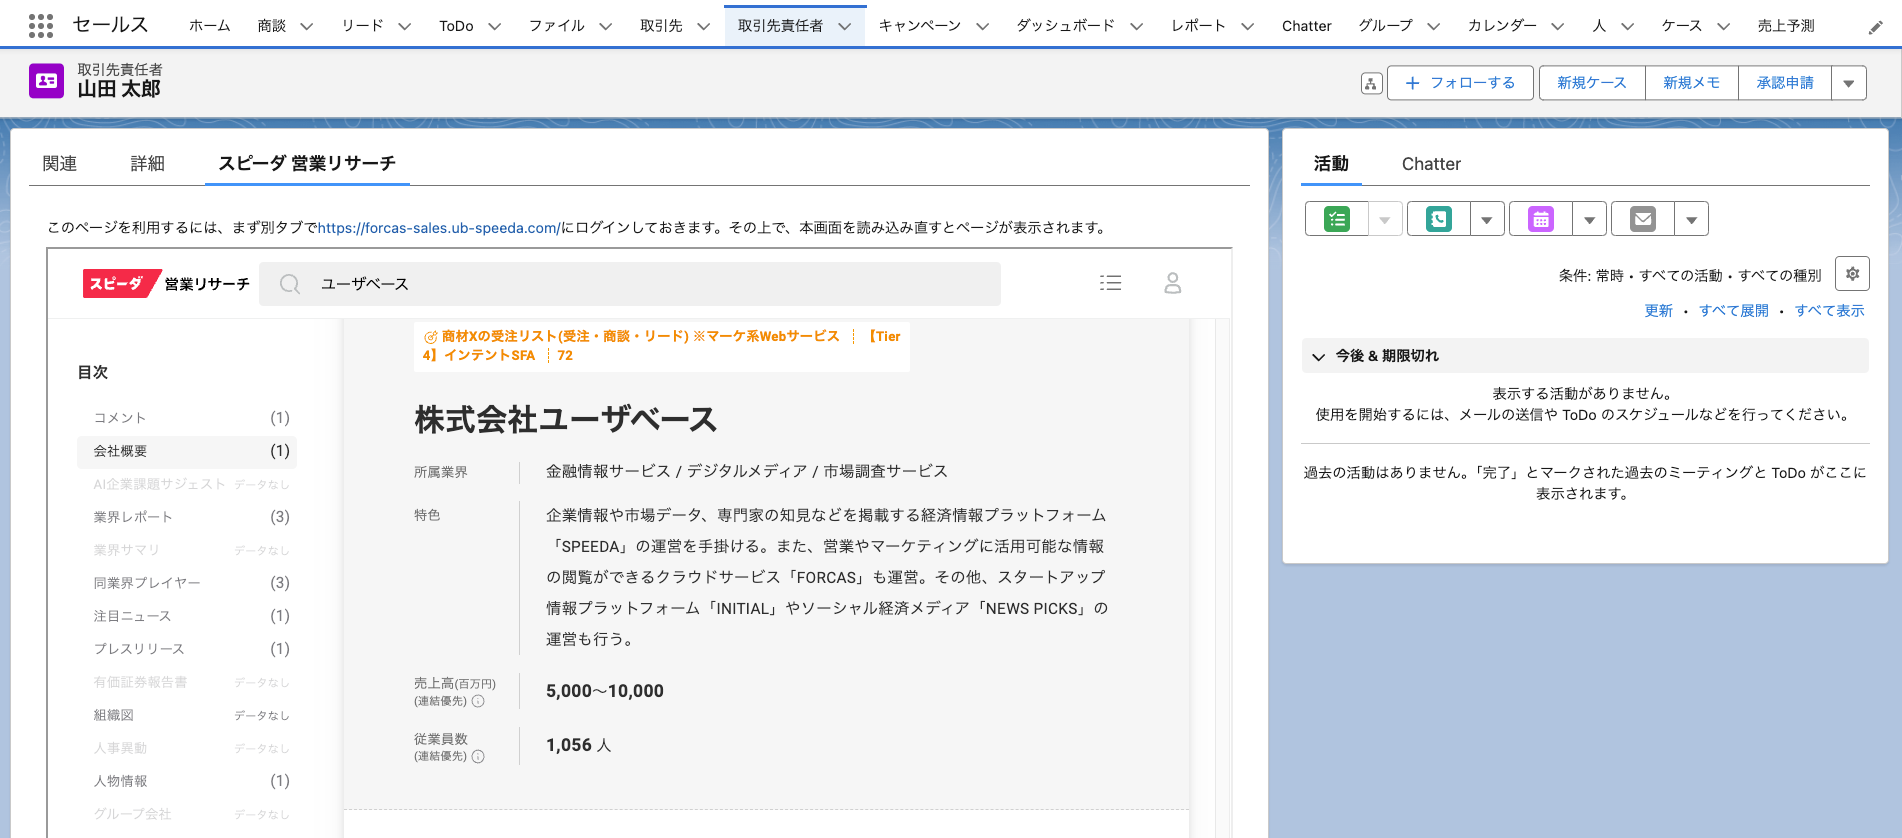Click the スピーダ 営業リサーチ logo
This screenshot has height=838, width=1902.
(x=166, y=284)
